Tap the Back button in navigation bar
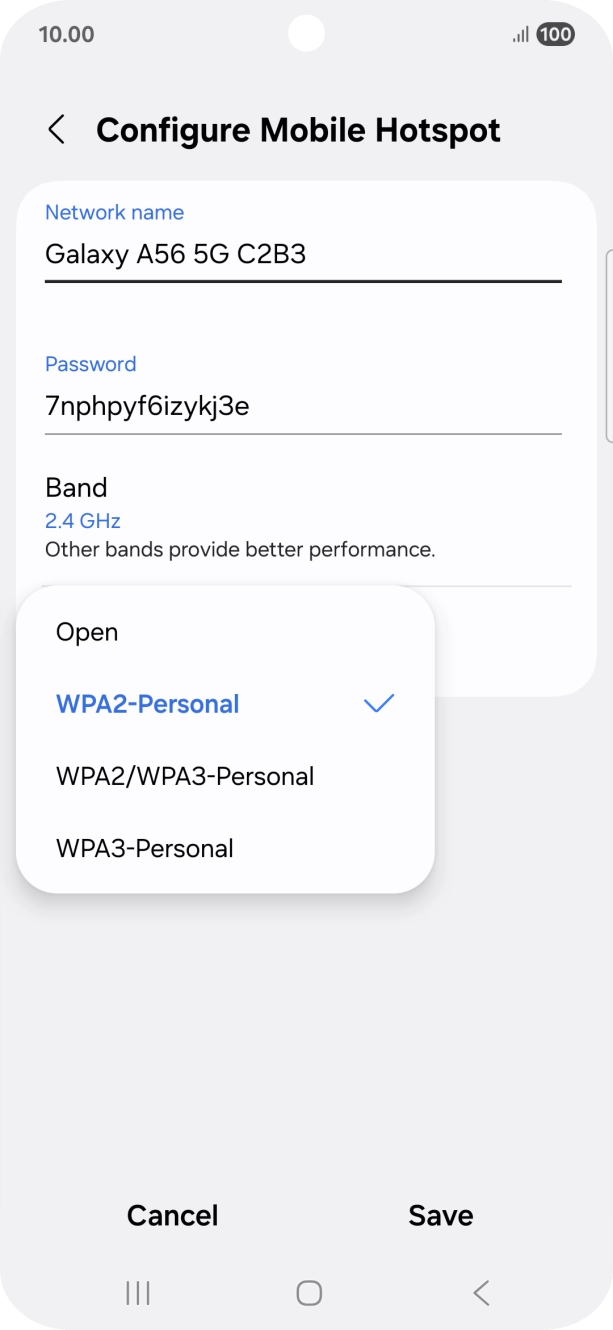The image size is (613, 1330). pos(479,1292)
